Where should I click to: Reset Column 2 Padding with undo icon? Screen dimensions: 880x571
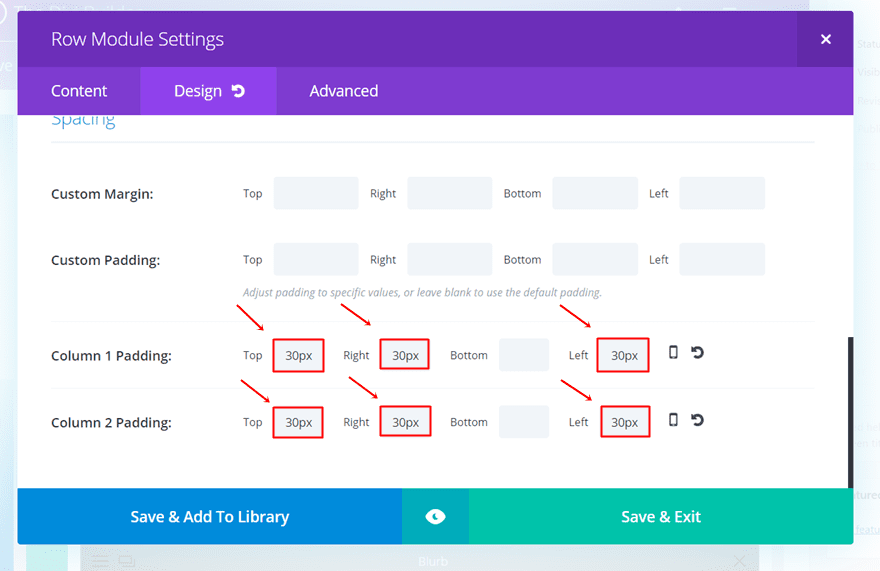[x=697, y=420]
